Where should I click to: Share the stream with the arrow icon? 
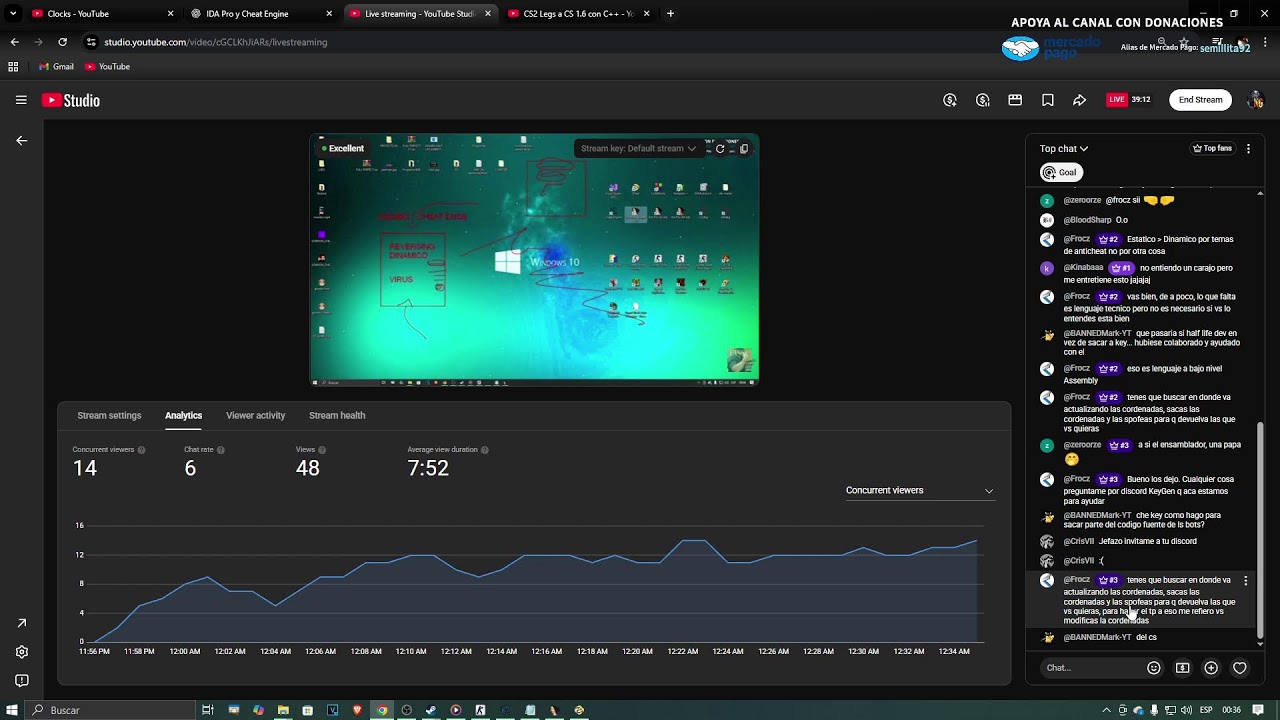(1080, 100)
